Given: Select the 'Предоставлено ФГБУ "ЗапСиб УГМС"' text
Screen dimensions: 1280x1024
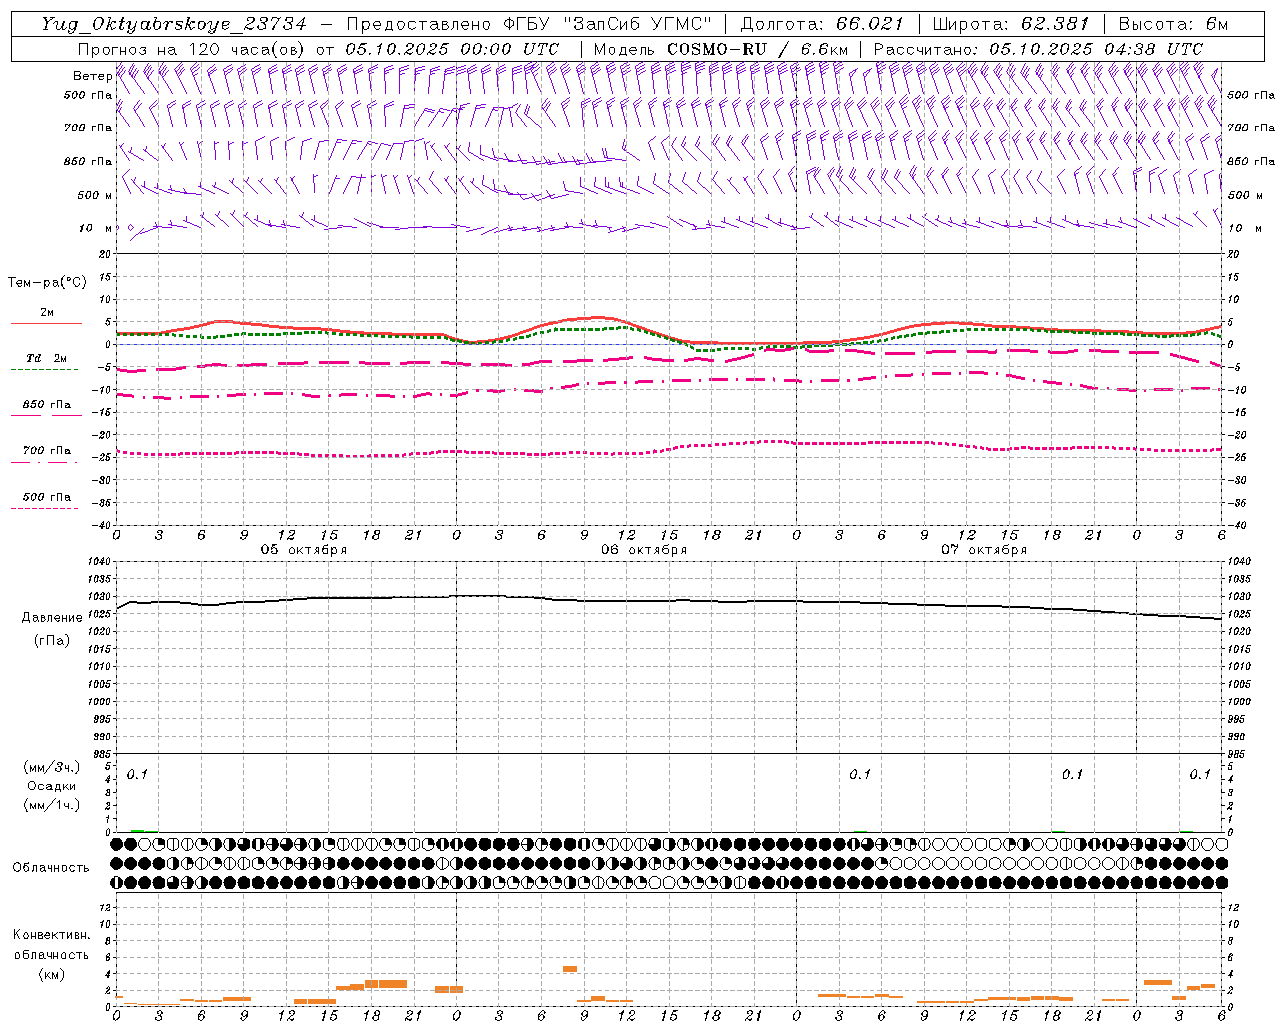Looking at the screenshot, I should pyautogui.click(x=530, y=25).
